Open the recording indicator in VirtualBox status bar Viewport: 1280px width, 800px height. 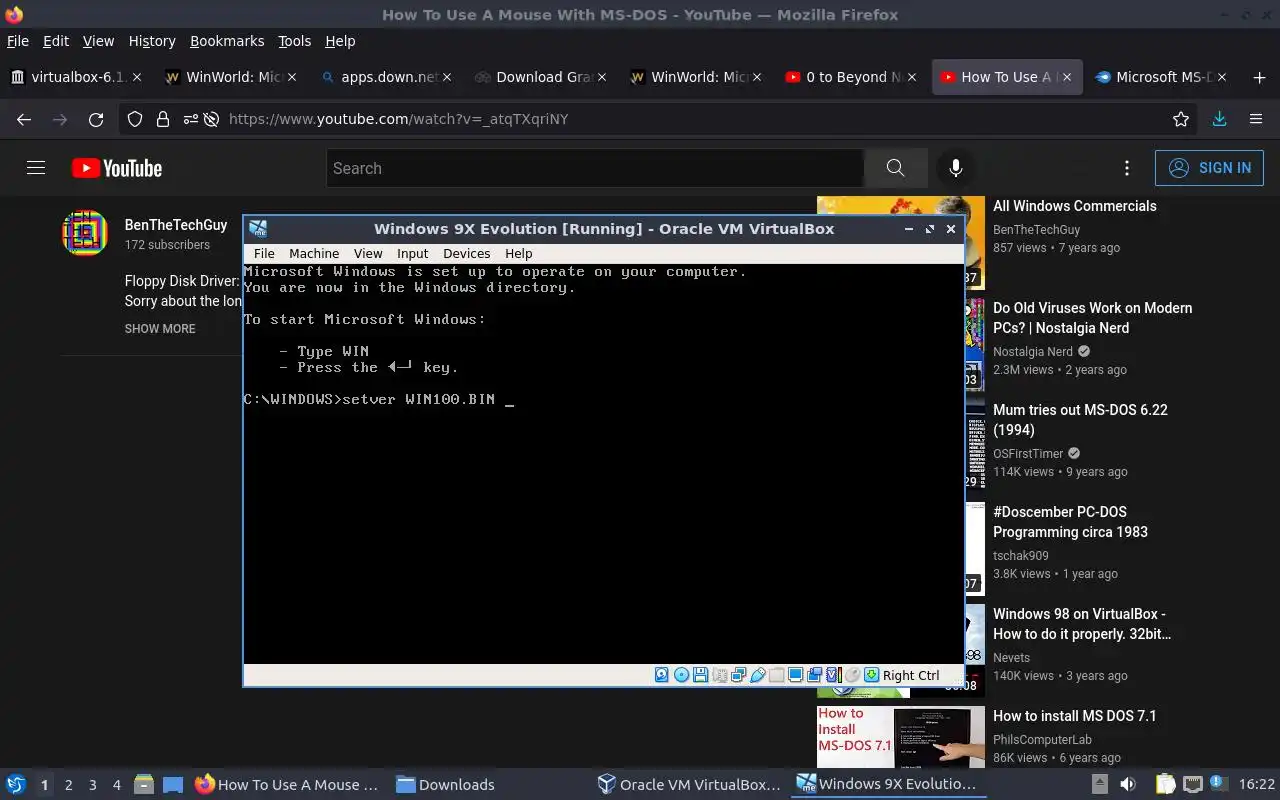pos(815,675)
